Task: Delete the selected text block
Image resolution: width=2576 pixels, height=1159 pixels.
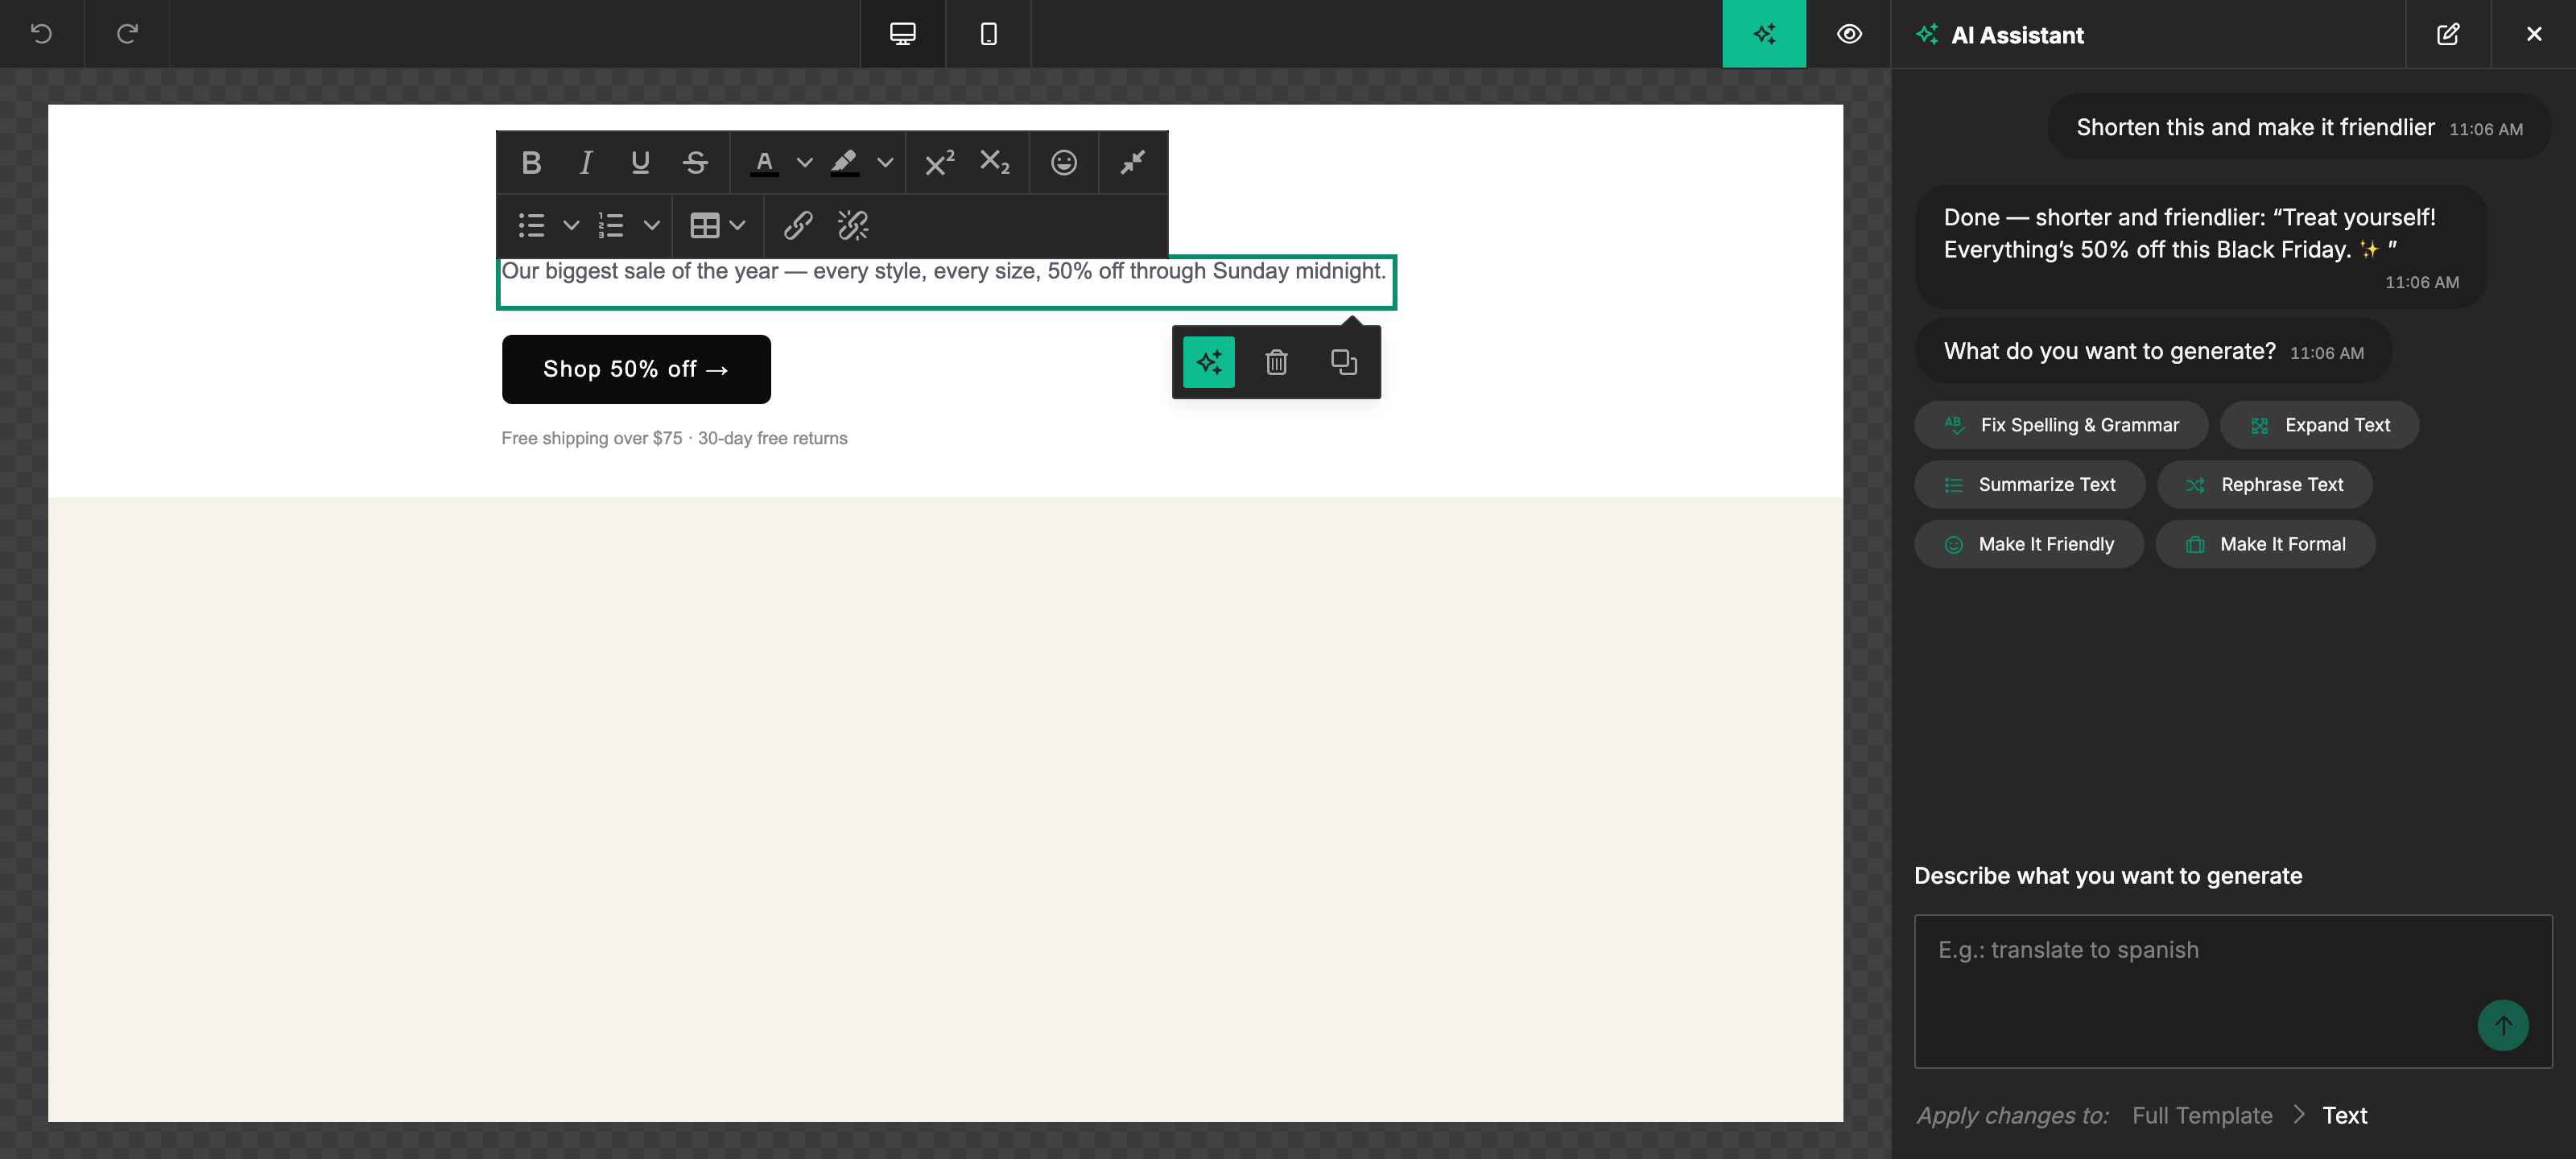Action: point(1276,362)
